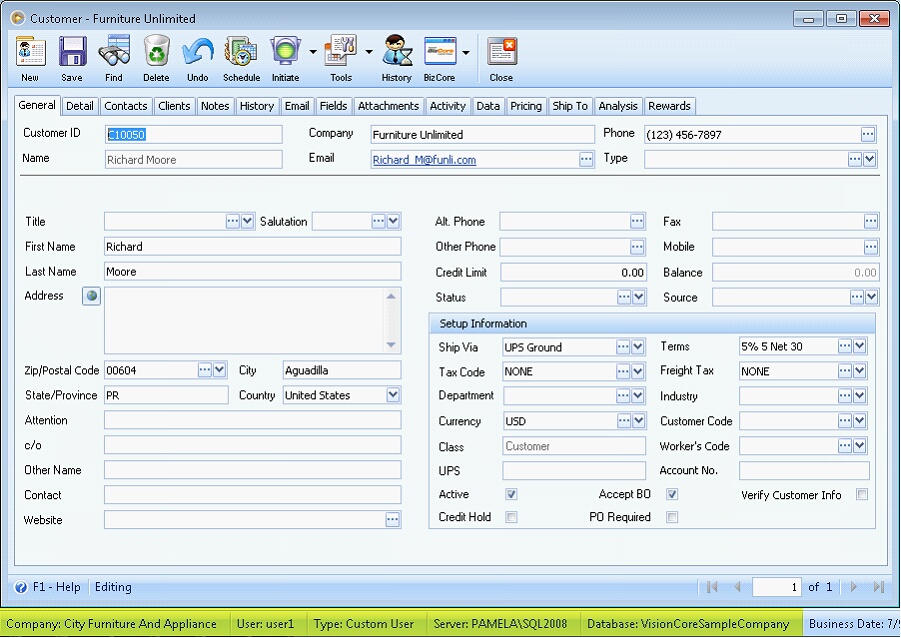The image size is (901, 638).
Task: Enable the PO Required checkbox
Action: [x=672, y=517]
